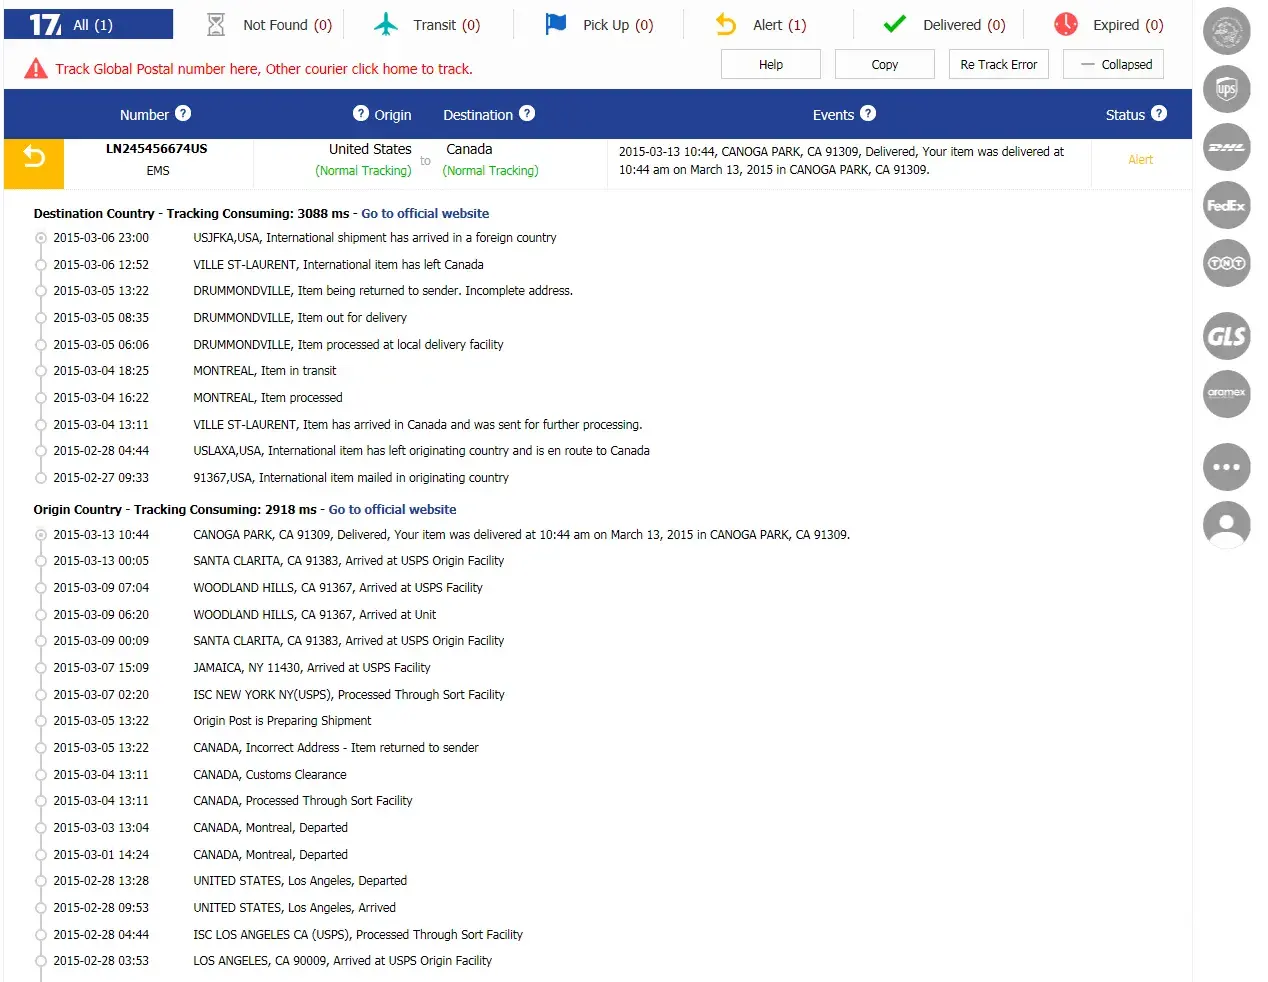Screen dimensions: 1268x982
Task: Open the Transit filter tab
Action: [x=427, y=25]
